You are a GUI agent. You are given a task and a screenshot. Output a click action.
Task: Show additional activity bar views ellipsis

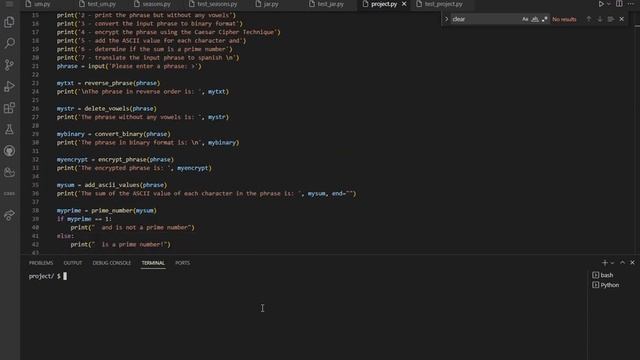coord(9,193)
